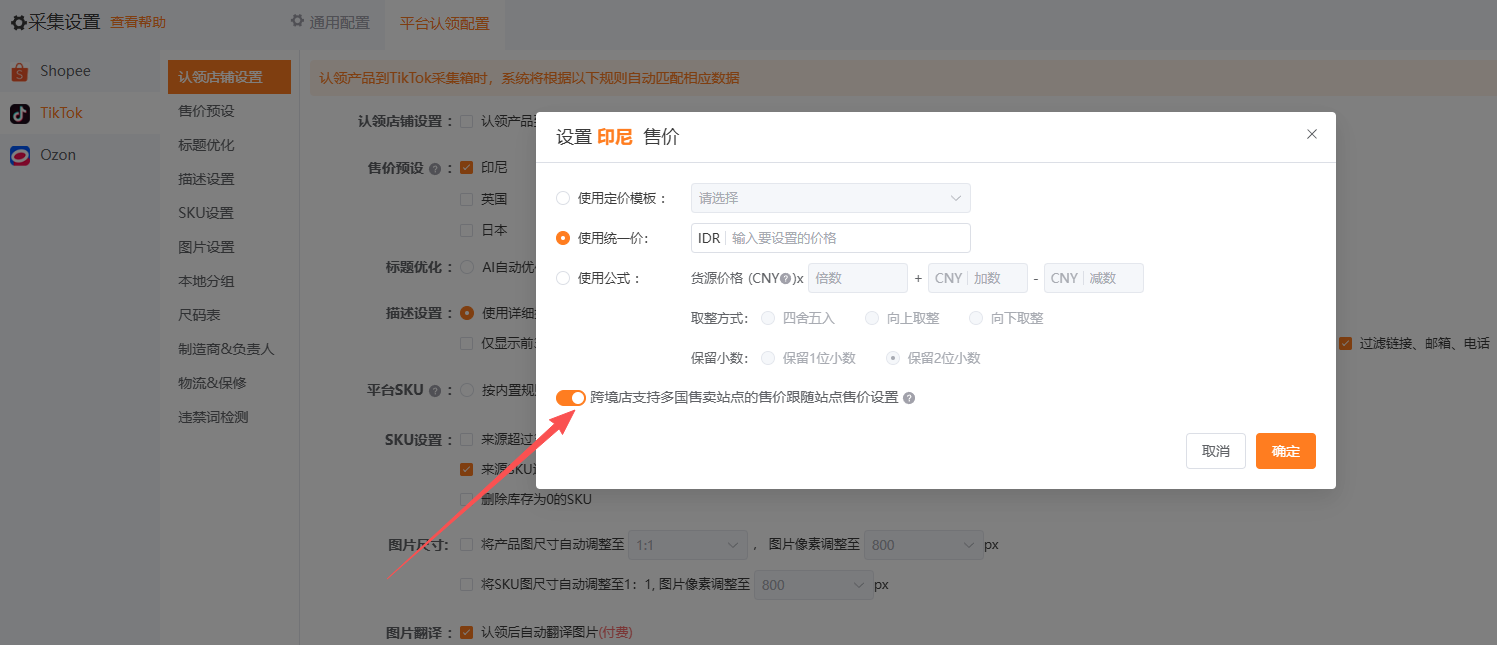Select 保留1位小数 option
This screenshot has width=1497, height=645.
(768, 358)
